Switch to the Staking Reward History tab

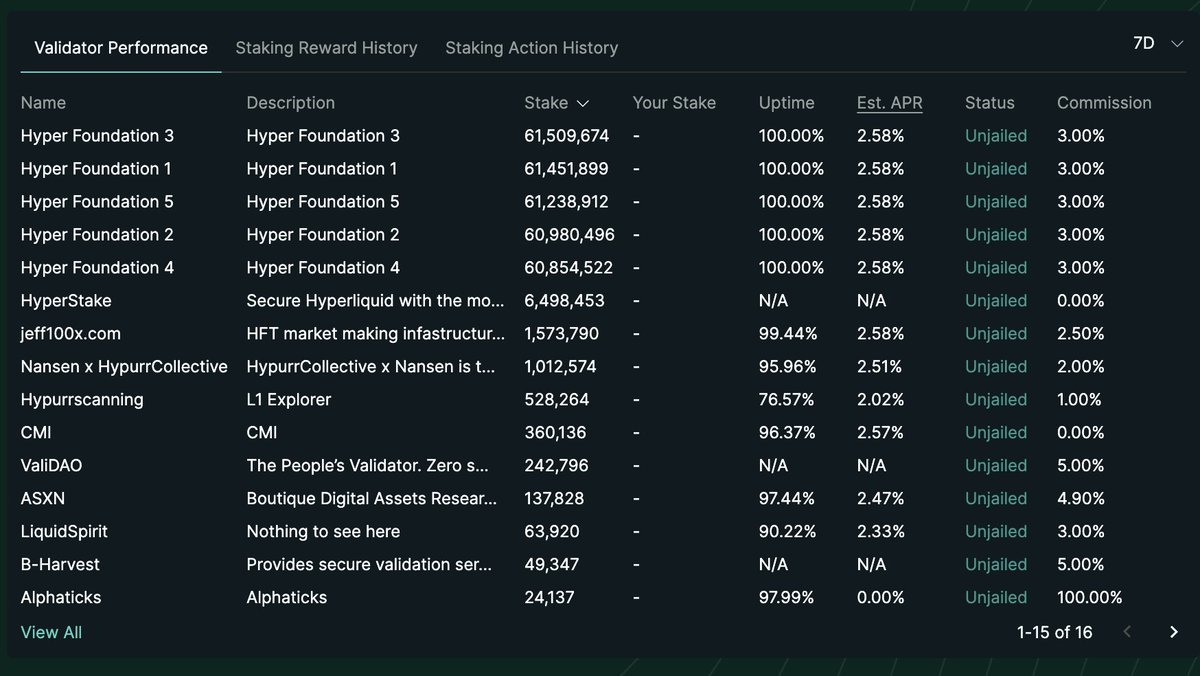326,47
